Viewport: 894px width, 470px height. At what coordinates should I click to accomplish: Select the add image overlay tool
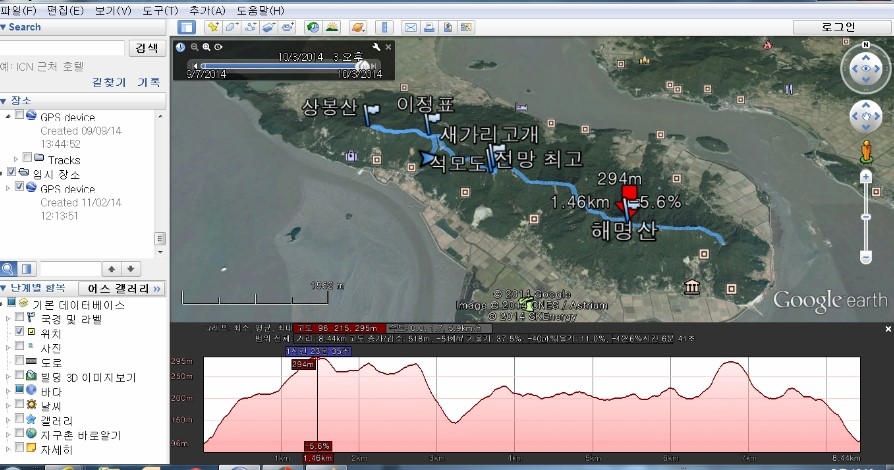(x=270, y=27)
